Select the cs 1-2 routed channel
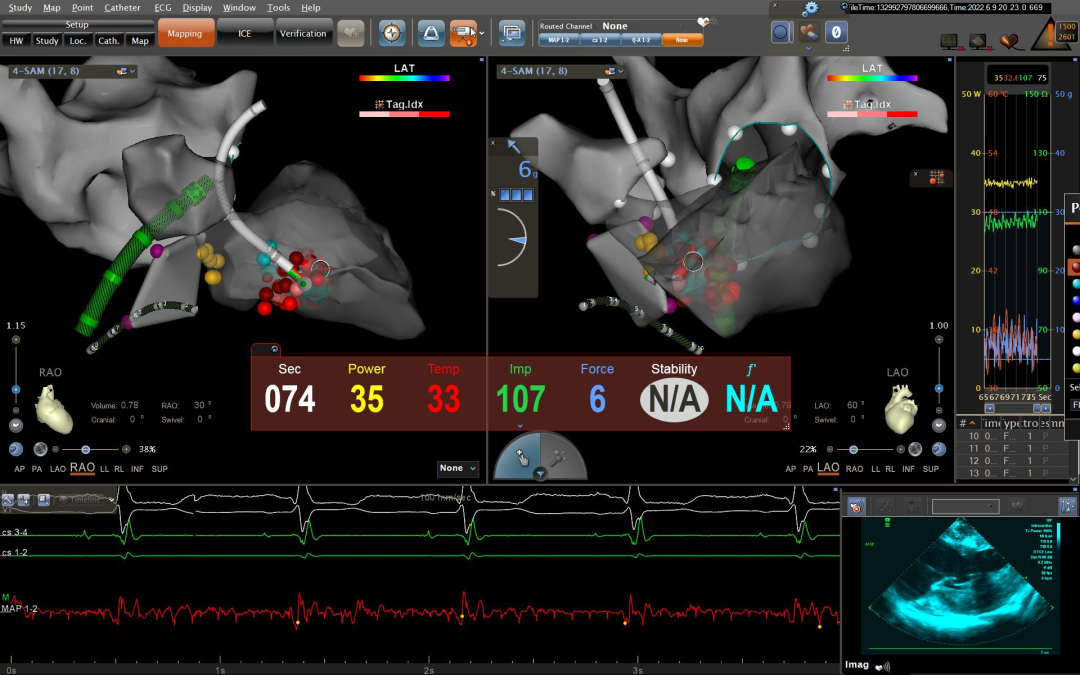 (600, 40)
